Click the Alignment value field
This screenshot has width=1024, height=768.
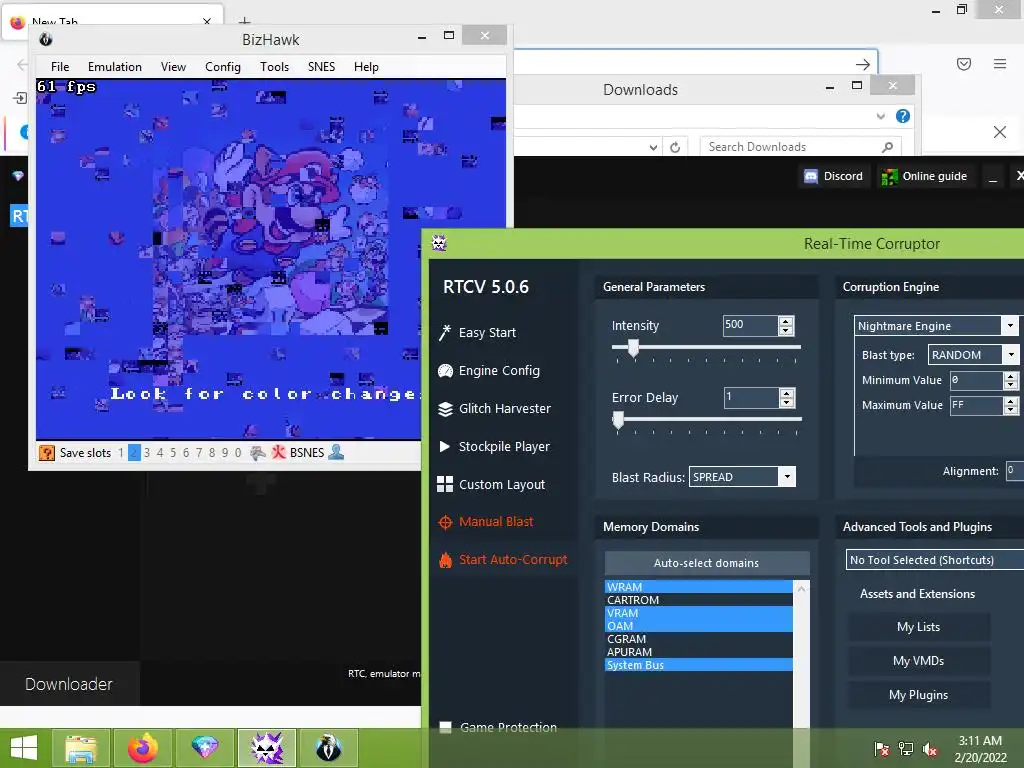tap(1015, 471)
